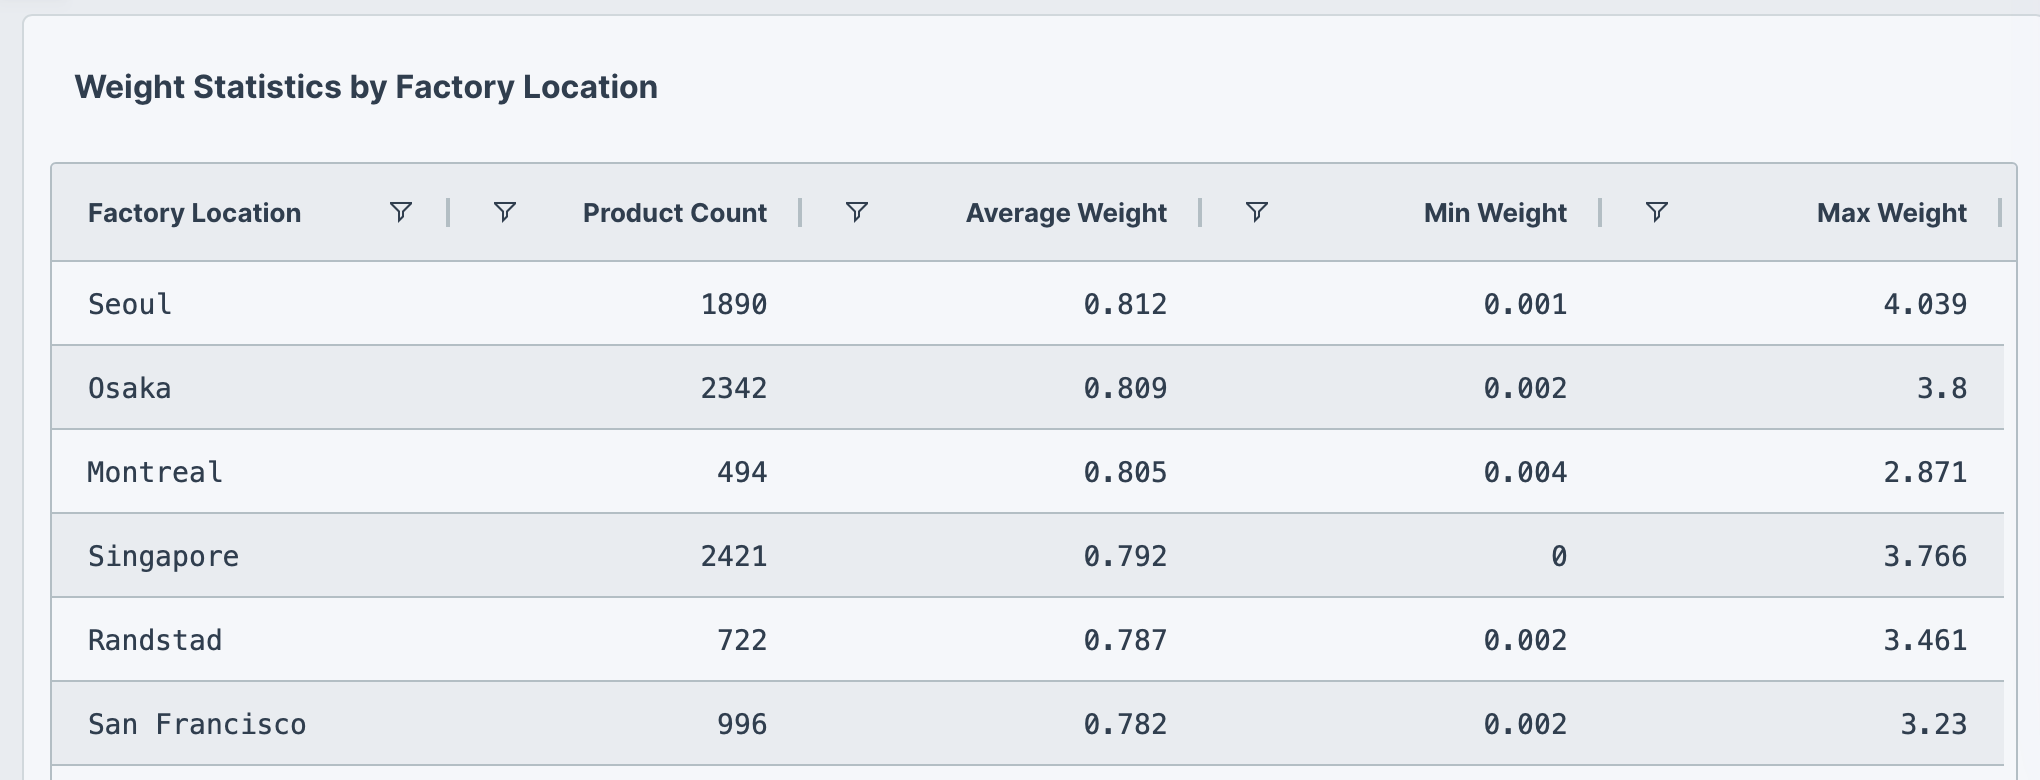
Task: Open the filter for Factory Location column
Action: pos(401,212)
